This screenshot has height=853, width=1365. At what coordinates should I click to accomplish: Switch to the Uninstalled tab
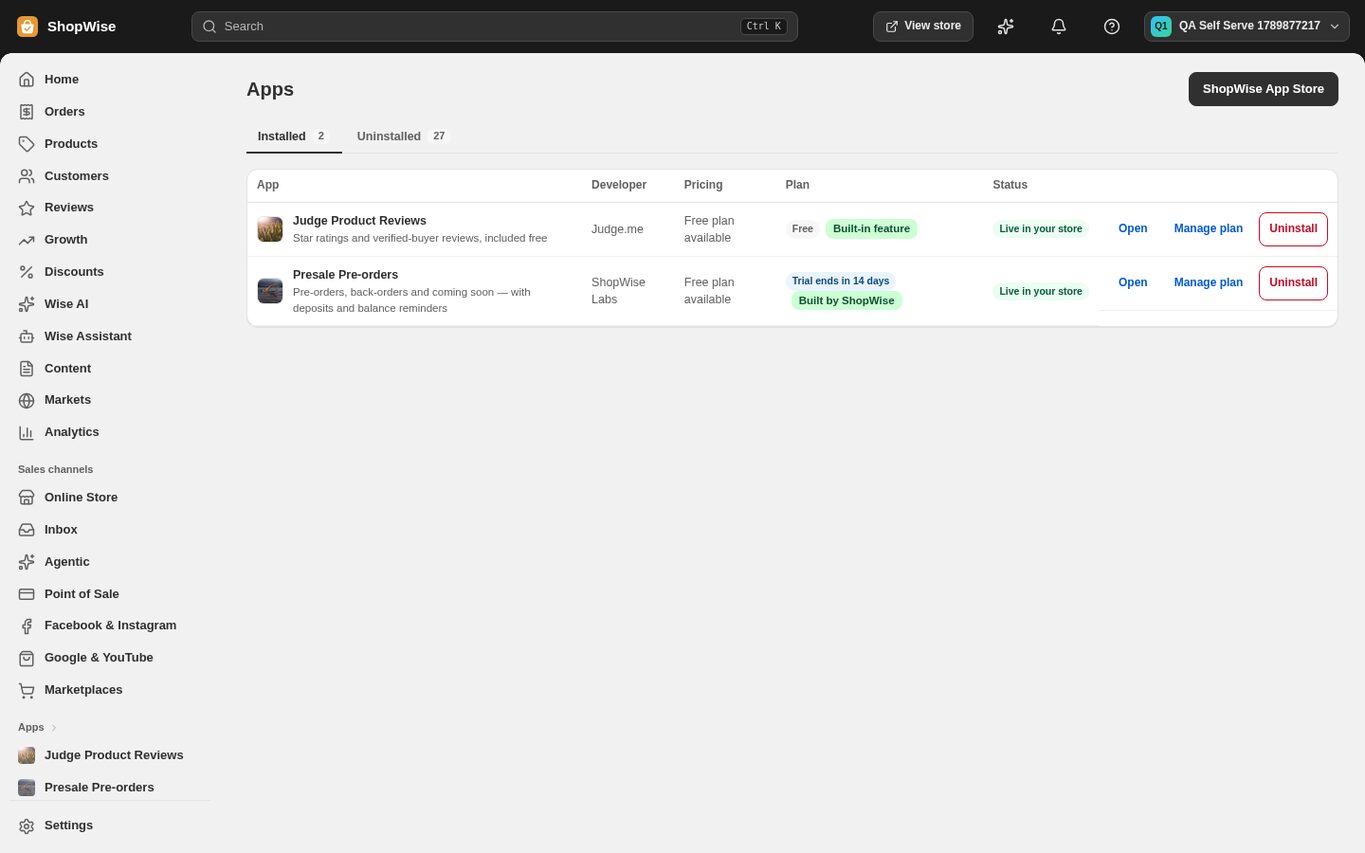click(403, 136)
